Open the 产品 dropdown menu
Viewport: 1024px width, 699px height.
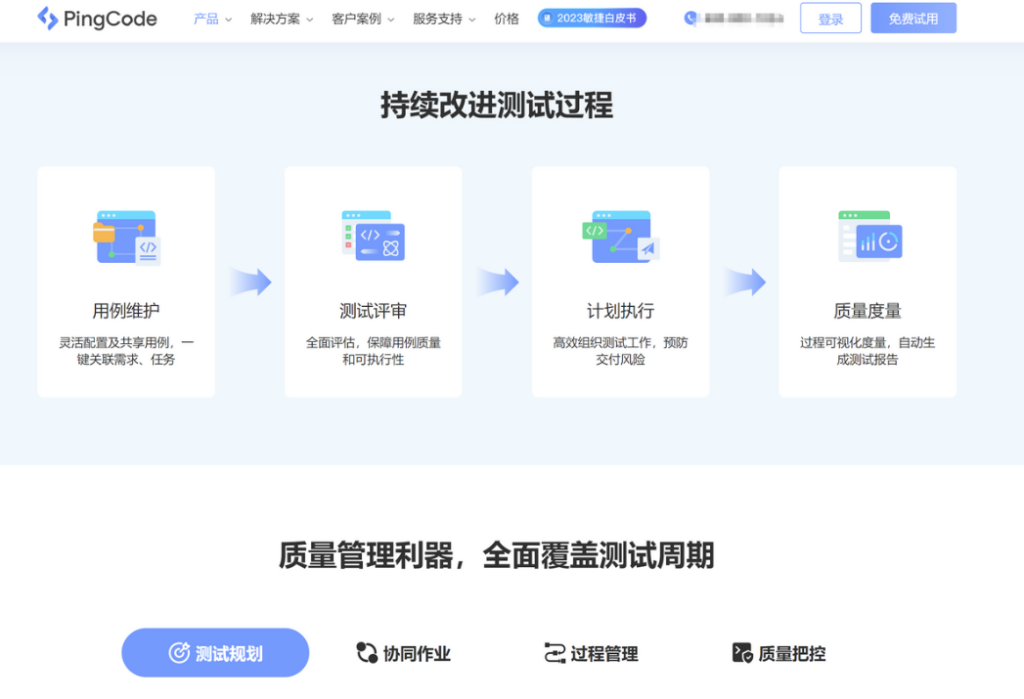click(x=207, y=19)
